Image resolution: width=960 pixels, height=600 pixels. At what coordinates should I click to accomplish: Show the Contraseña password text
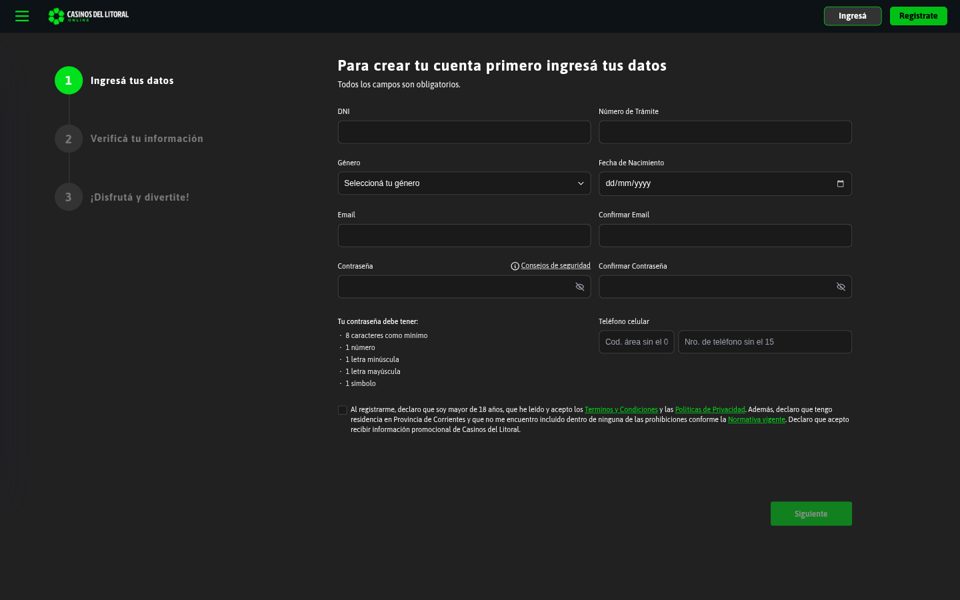point(579,287)
